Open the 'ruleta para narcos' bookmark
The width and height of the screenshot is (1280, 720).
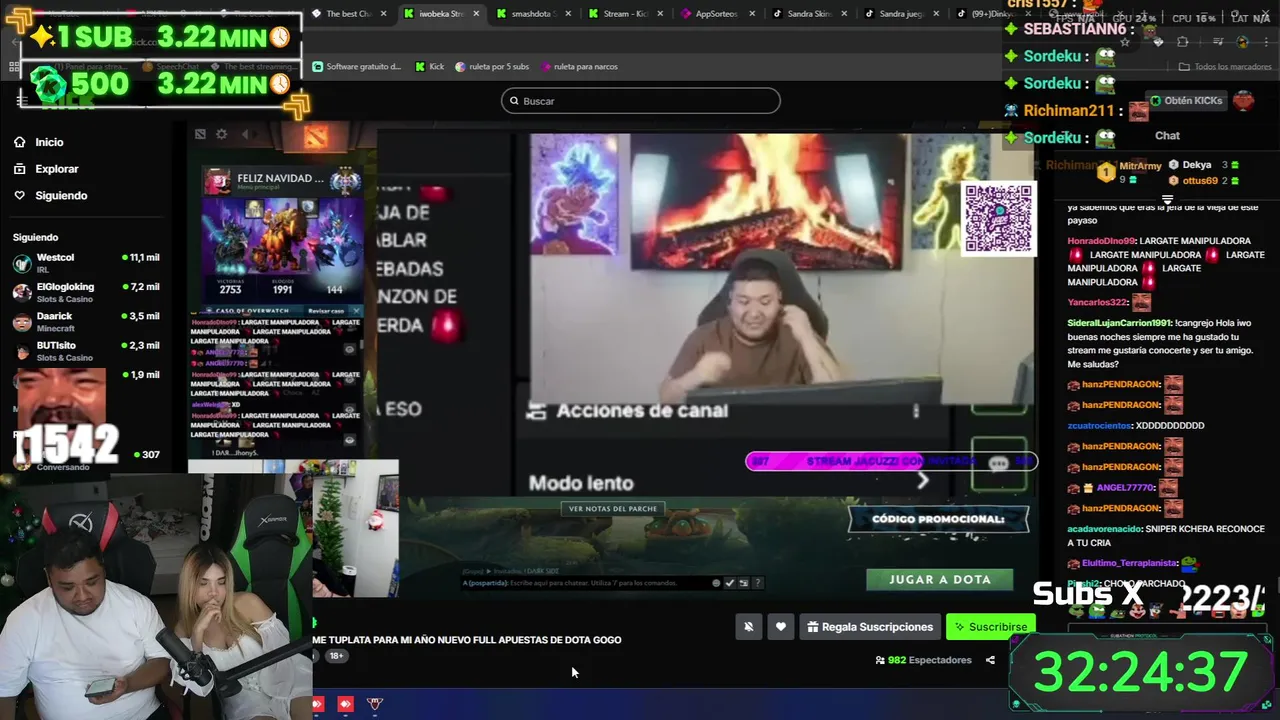pos(579,66)
